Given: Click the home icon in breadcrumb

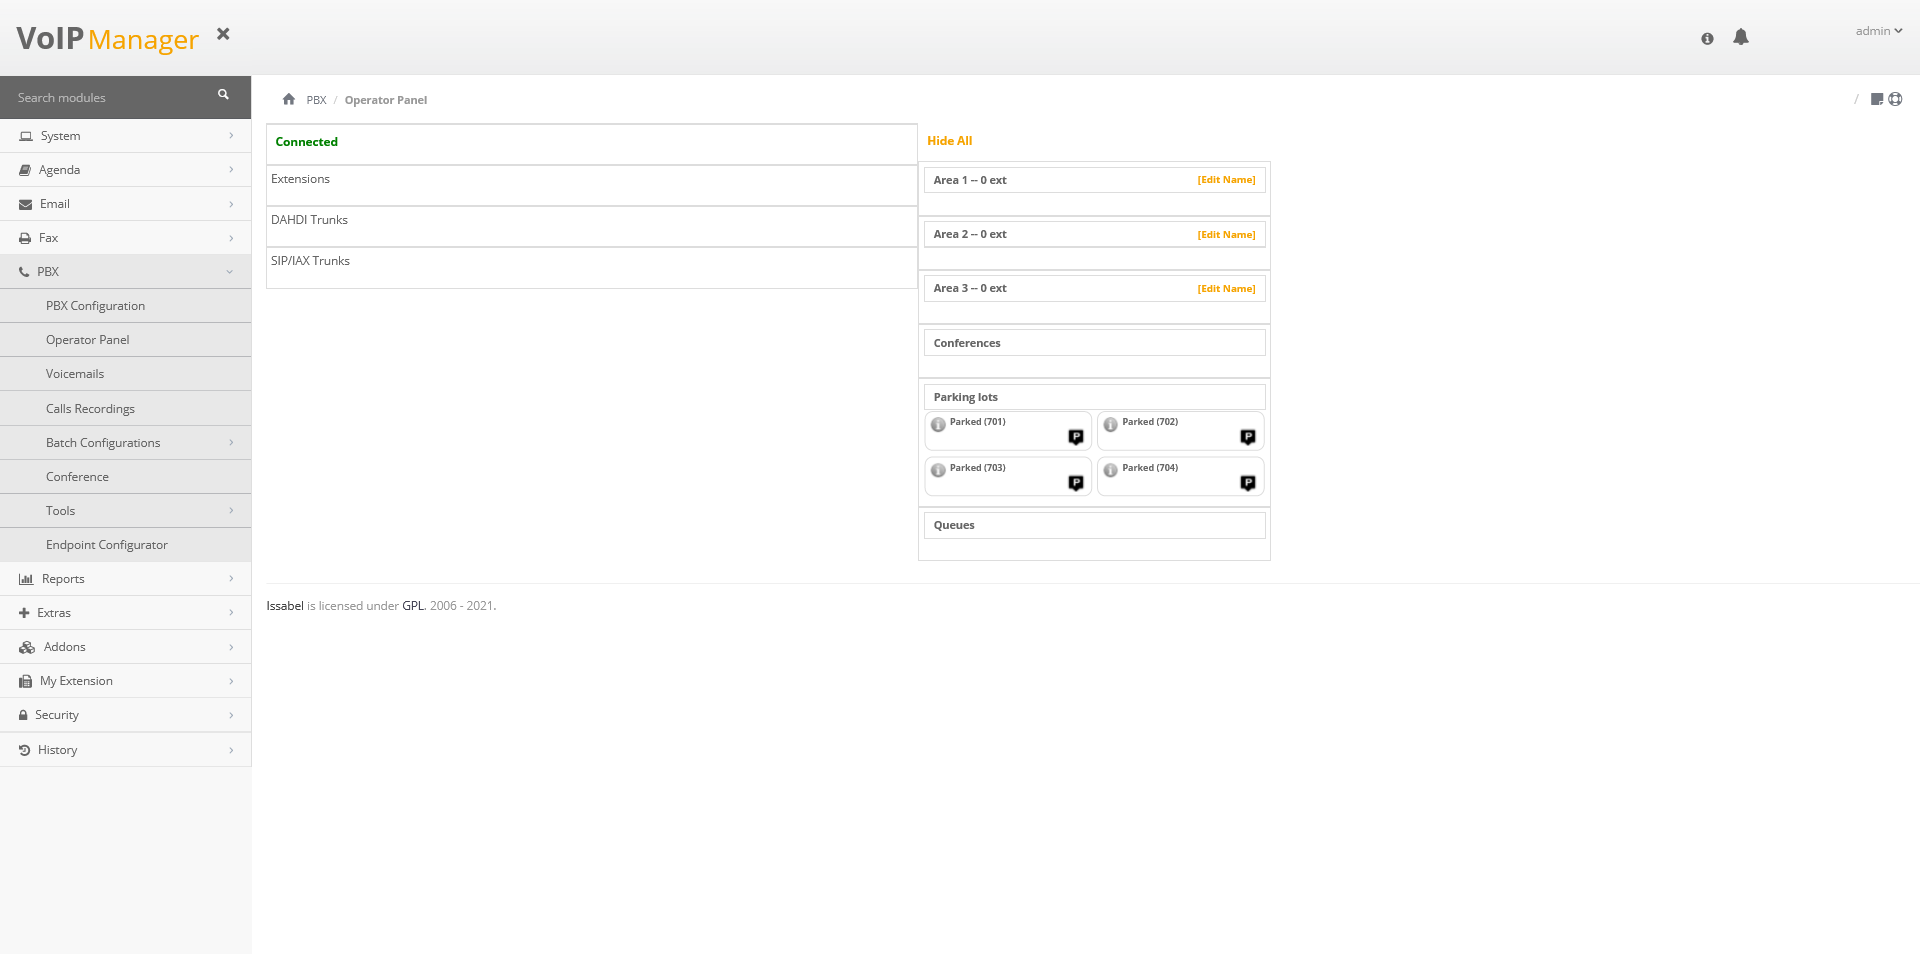Looking at the screenshot, I should [289, 99].
